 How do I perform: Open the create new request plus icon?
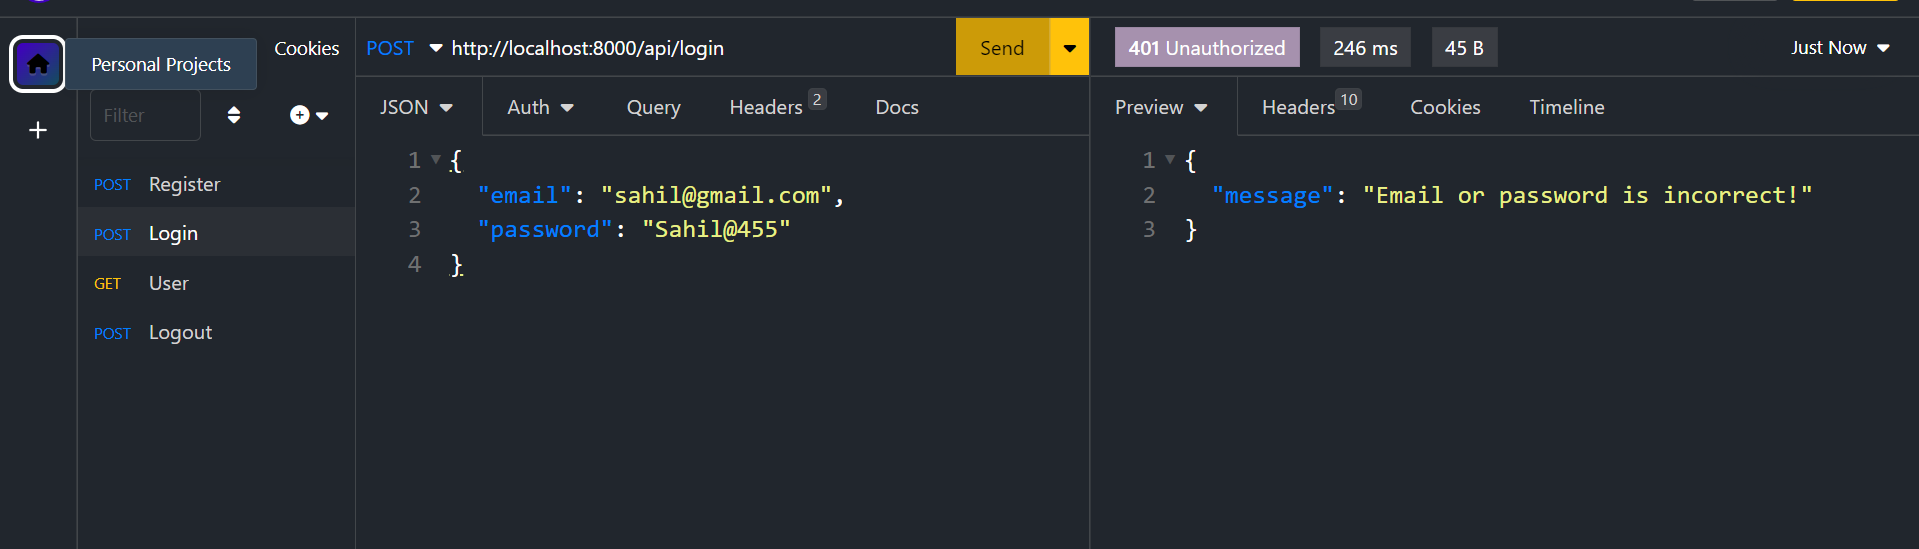click(307, 115)
